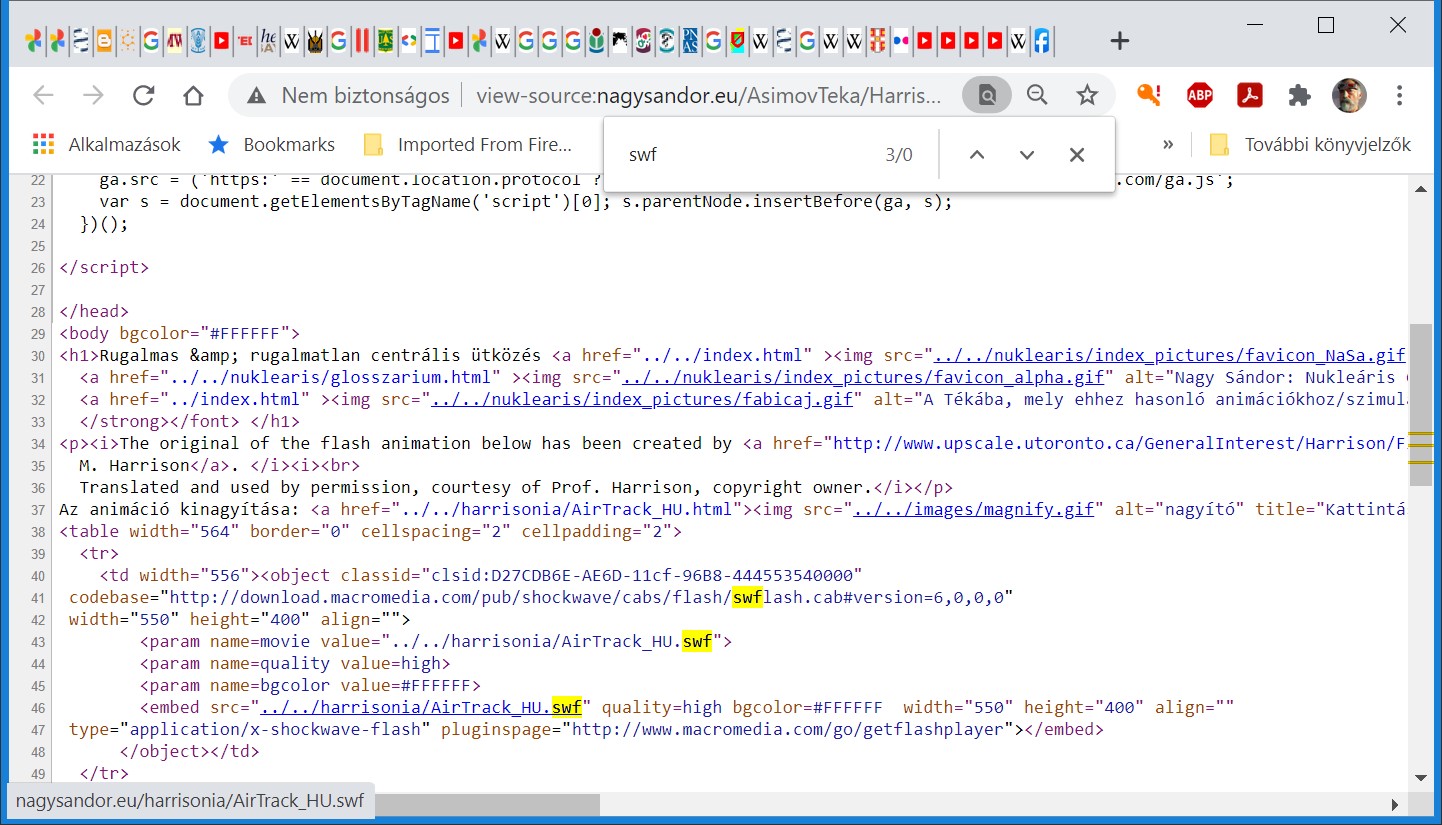Expand hidden bookmarks with the » chevron

1168,144
